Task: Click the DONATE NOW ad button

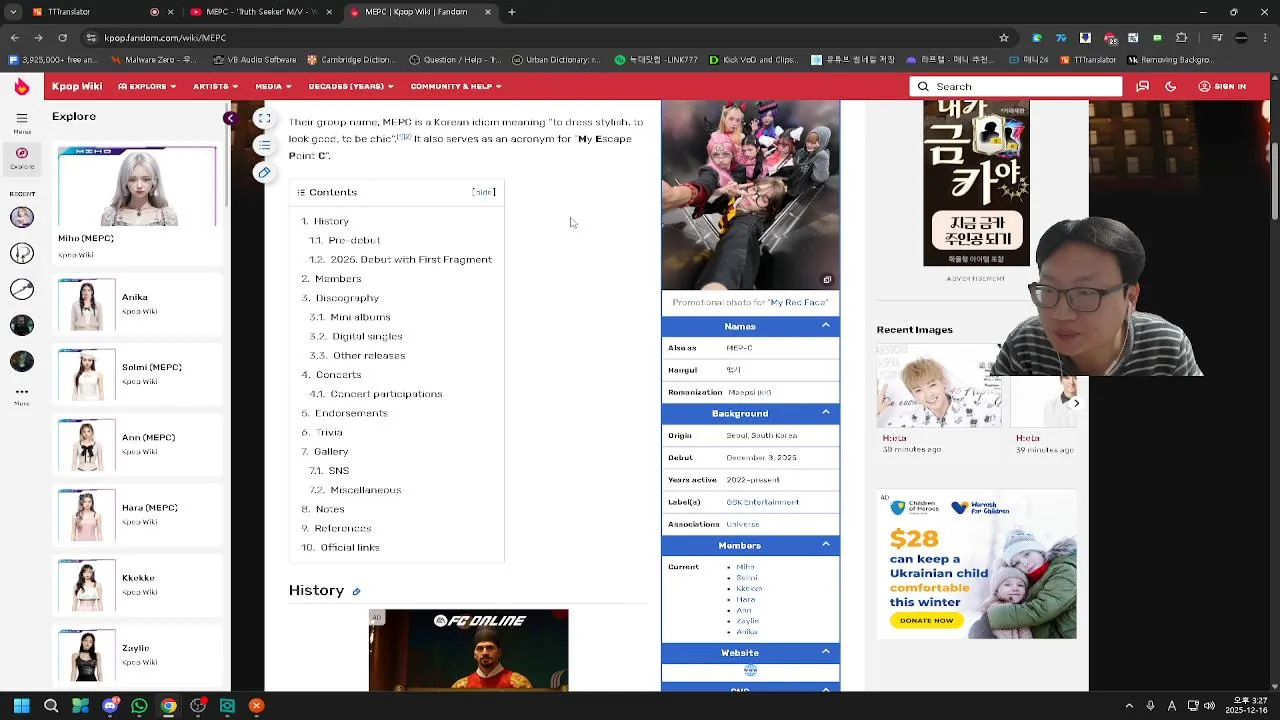Action: pyautogui.click(x=926, y=620)
